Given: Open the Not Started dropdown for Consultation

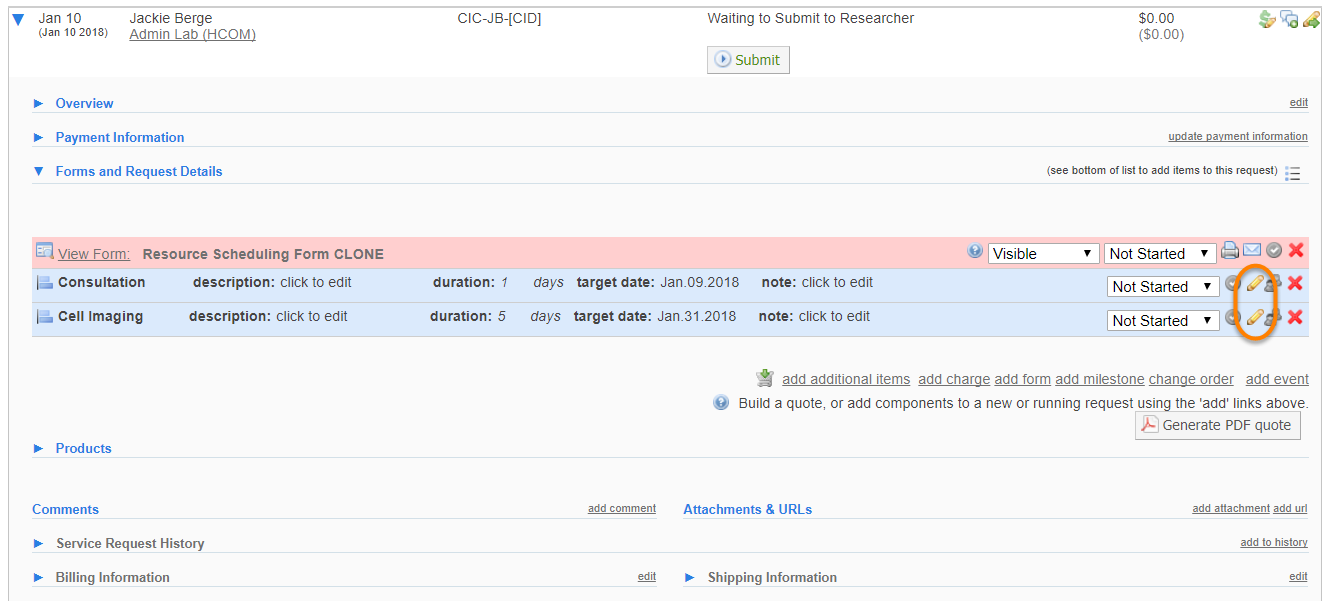Looking at the screenshot, I should tap(1163, 287).
